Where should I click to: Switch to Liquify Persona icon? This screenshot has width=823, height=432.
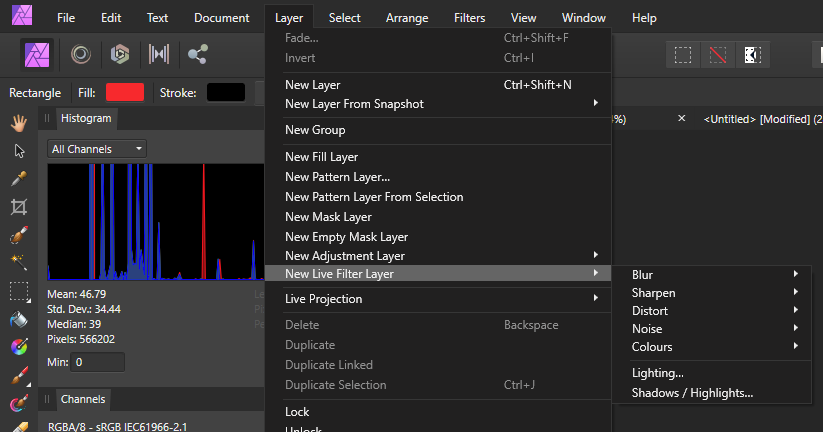tap(81, 54)
